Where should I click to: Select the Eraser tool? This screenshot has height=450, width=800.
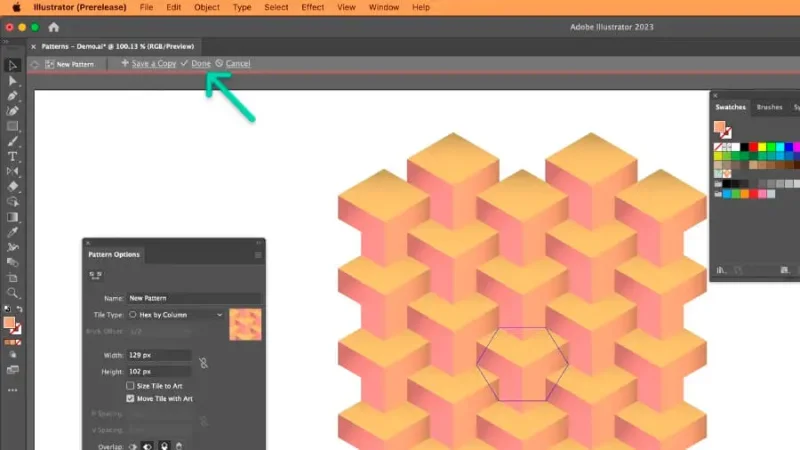12,187
